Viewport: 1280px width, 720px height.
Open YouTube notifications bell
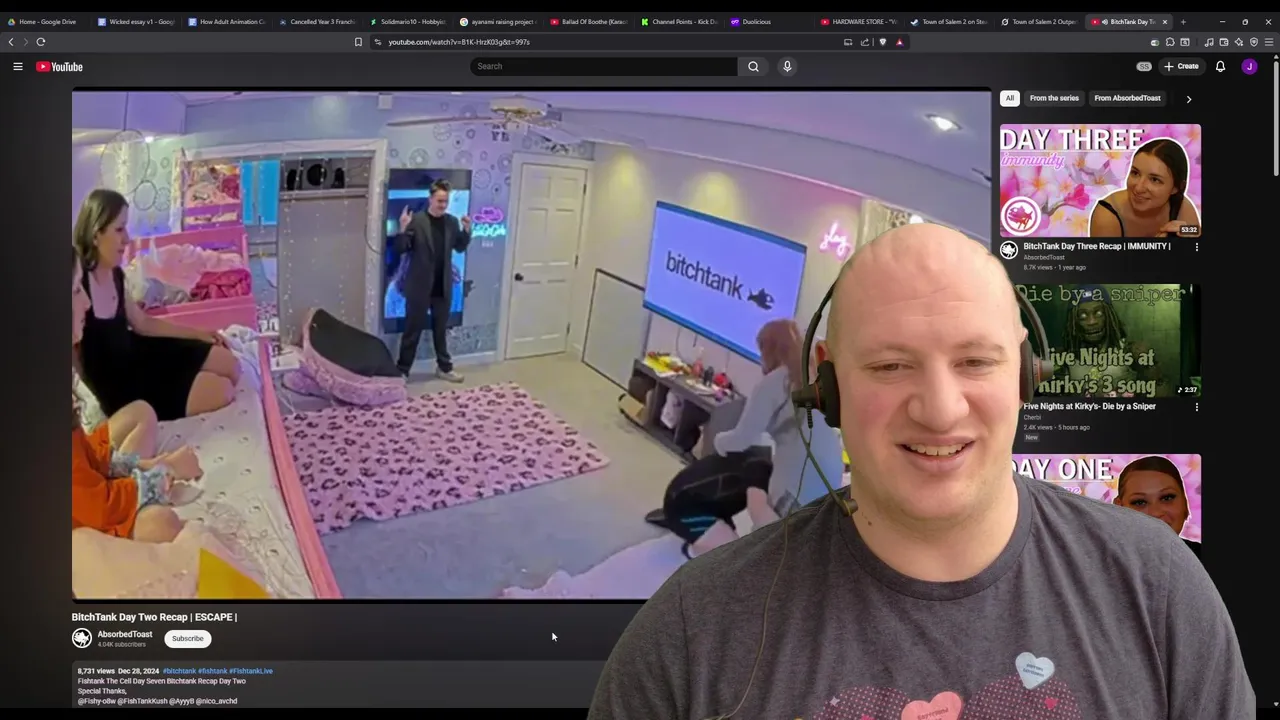tap(1220, 66)
